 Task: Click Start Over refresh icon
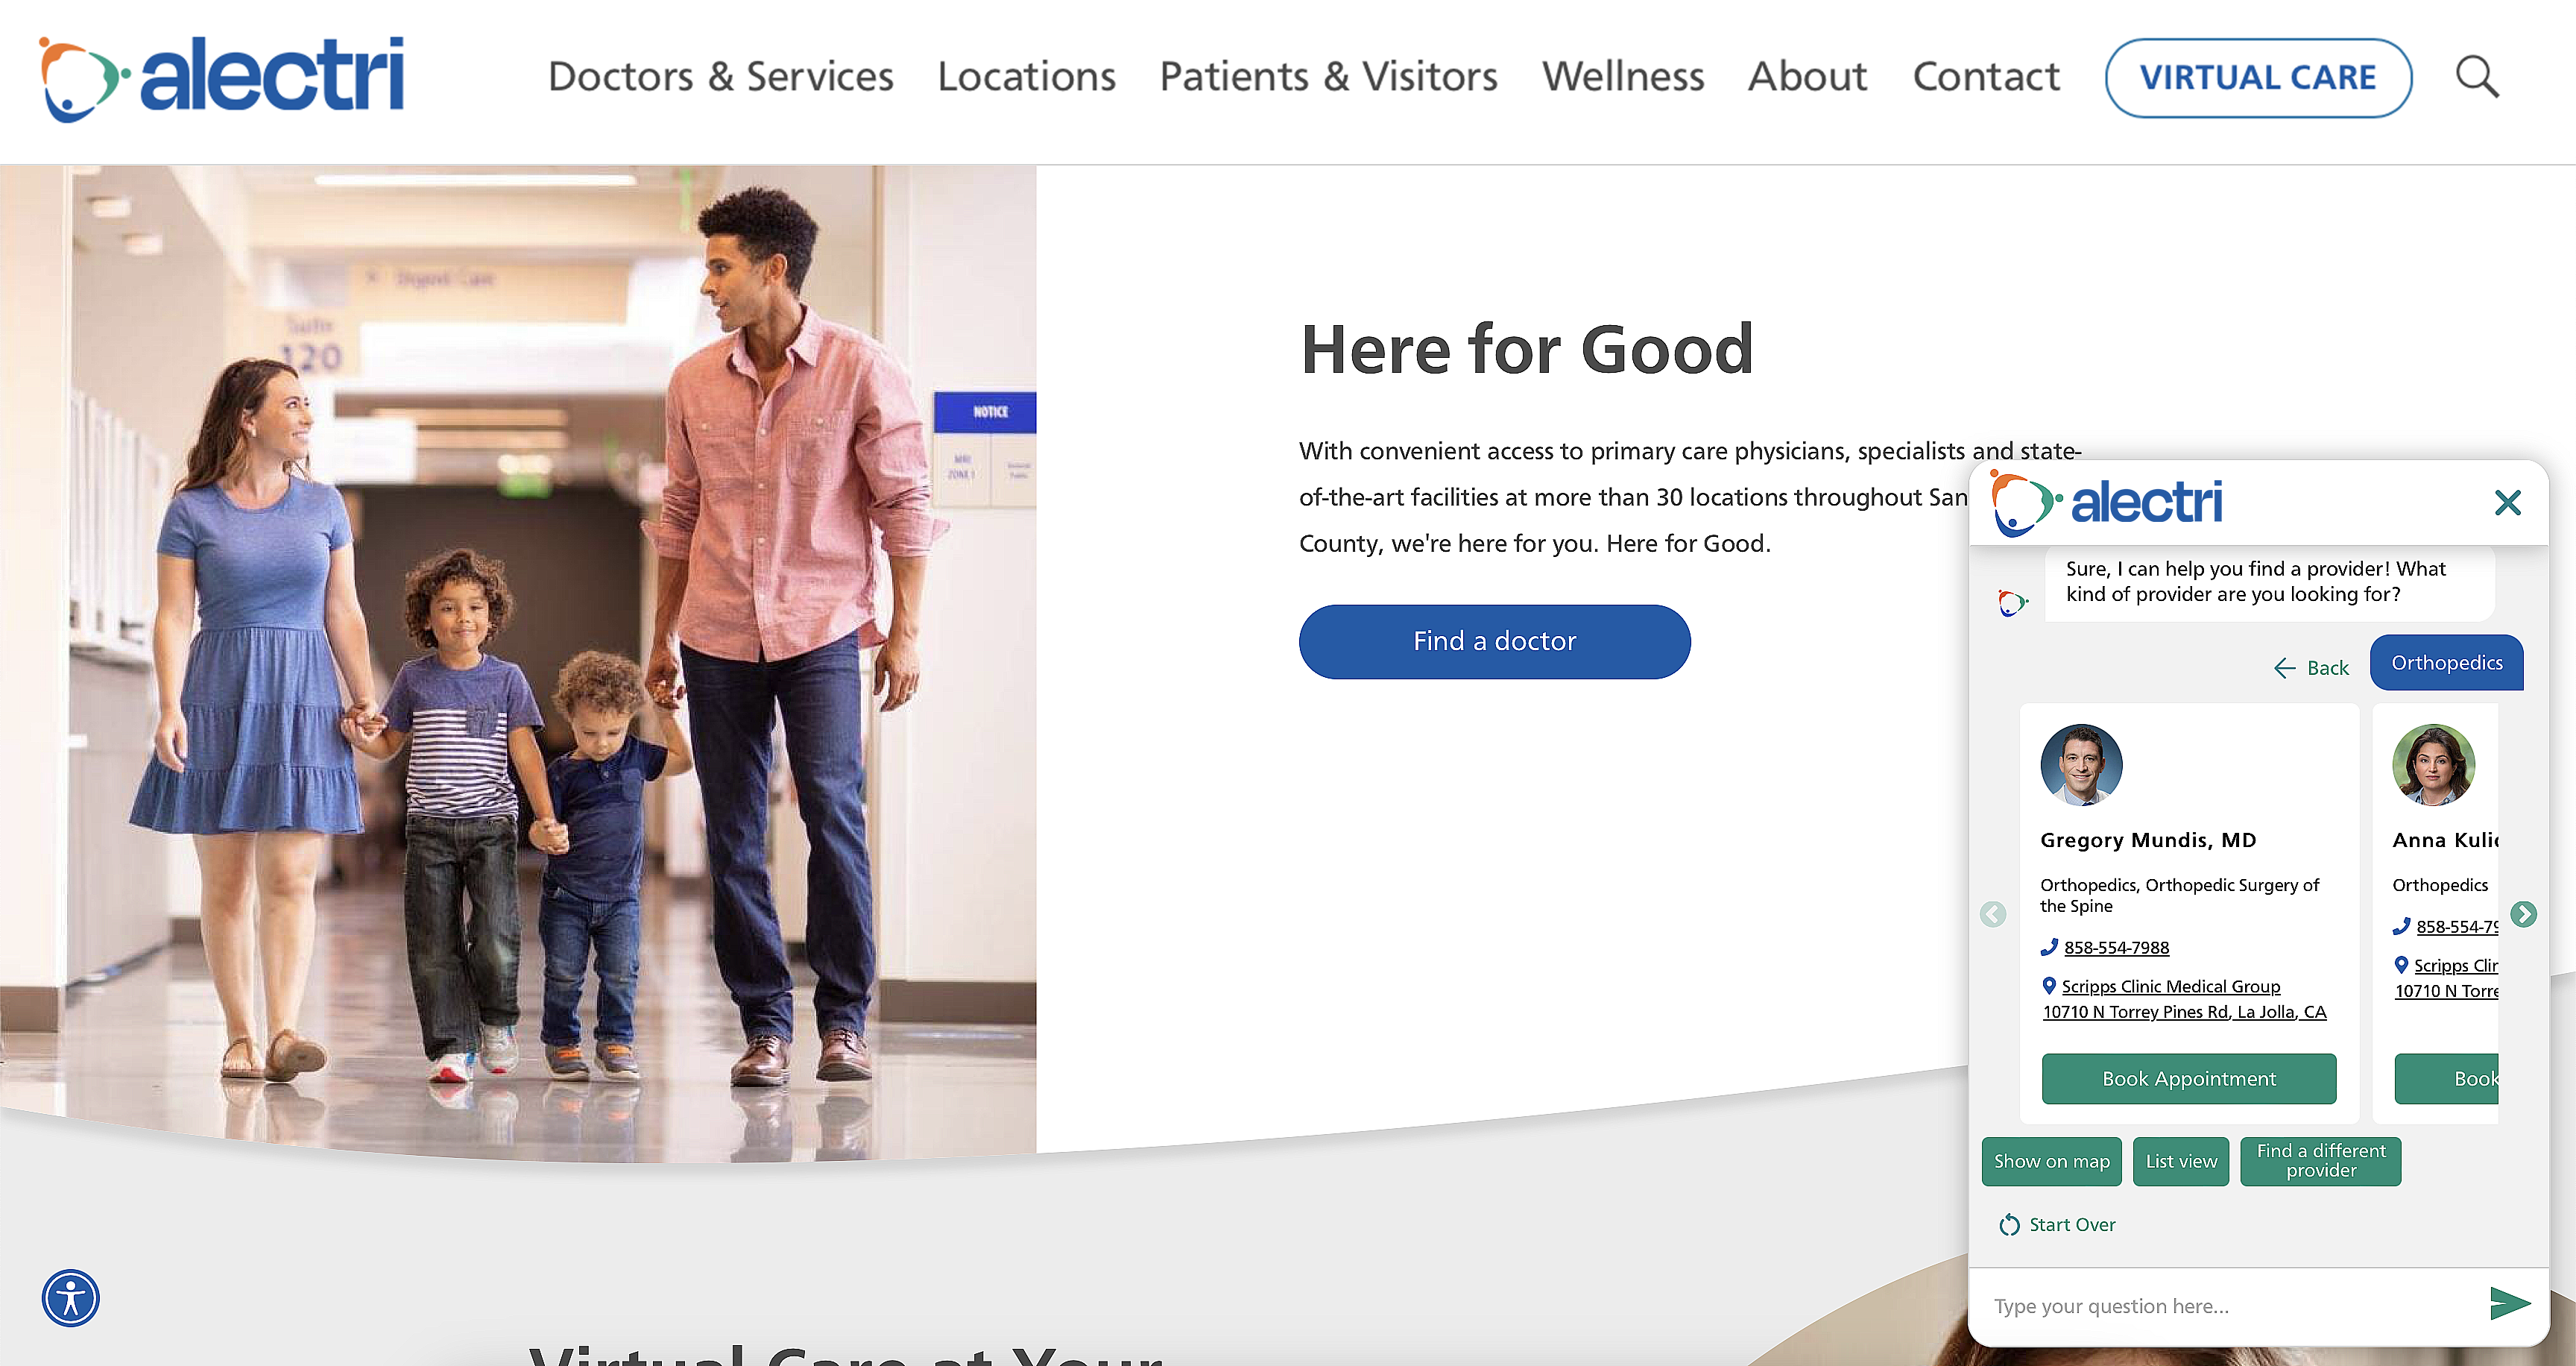pos(2009,1225)
